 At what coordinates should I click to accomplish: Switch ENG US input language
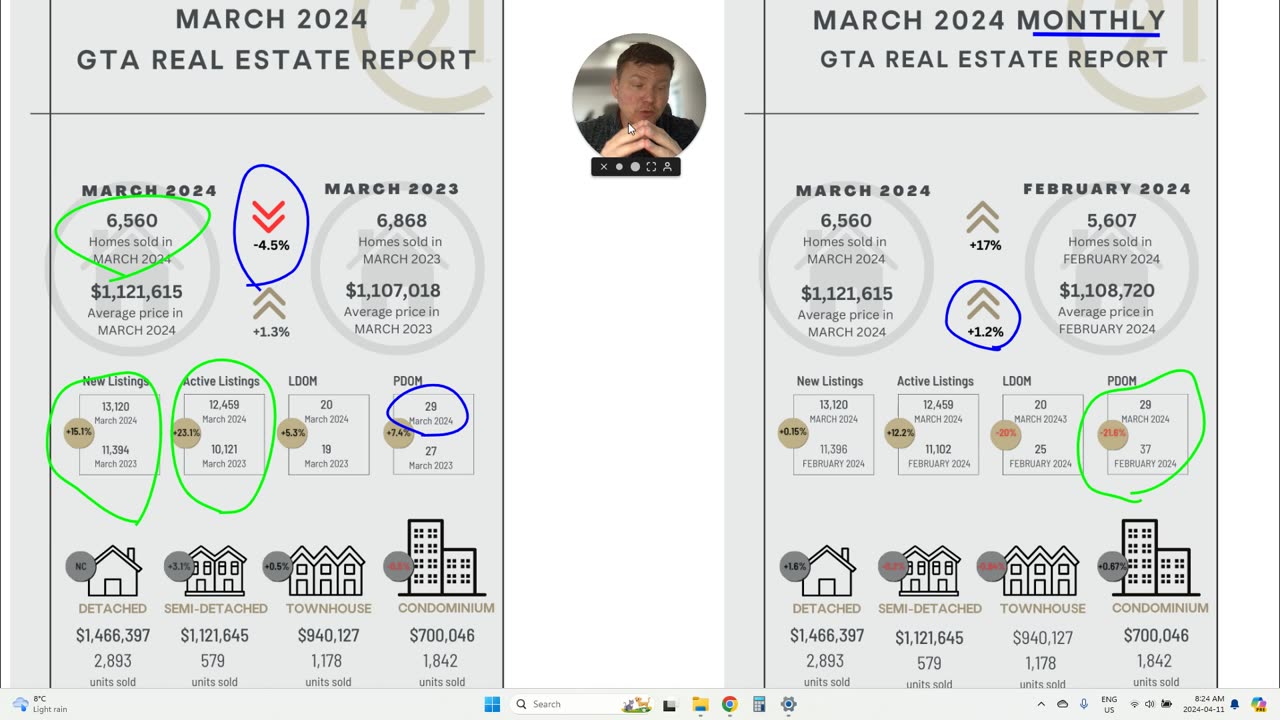click(1109, 704)
